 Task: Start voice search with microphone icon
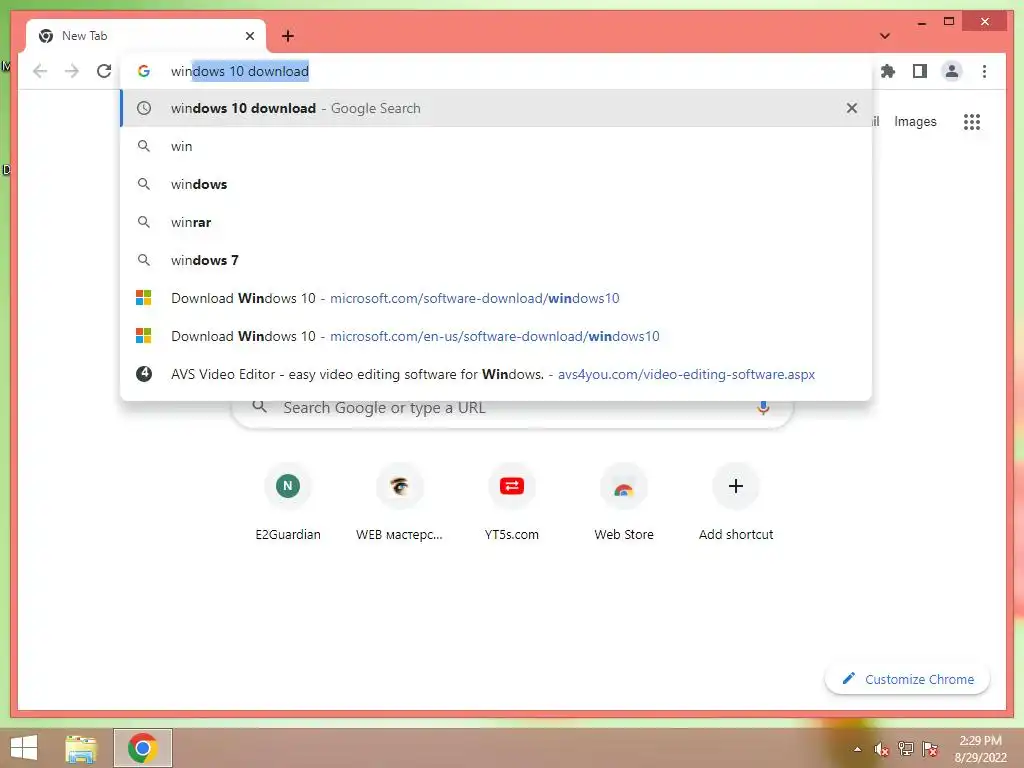point(763,408)
